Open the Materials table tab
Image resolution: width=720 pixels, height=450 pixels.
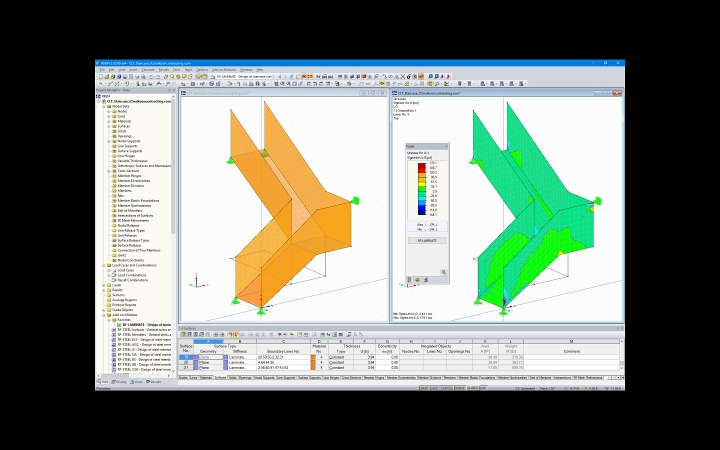click(206, 377)
